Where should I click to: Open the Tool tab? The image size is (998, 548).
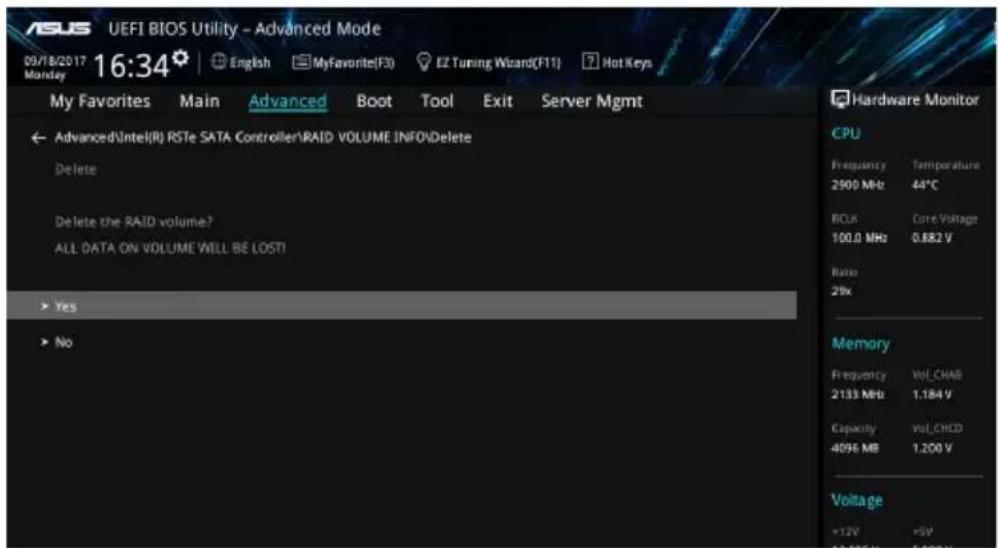coord(437,101)
